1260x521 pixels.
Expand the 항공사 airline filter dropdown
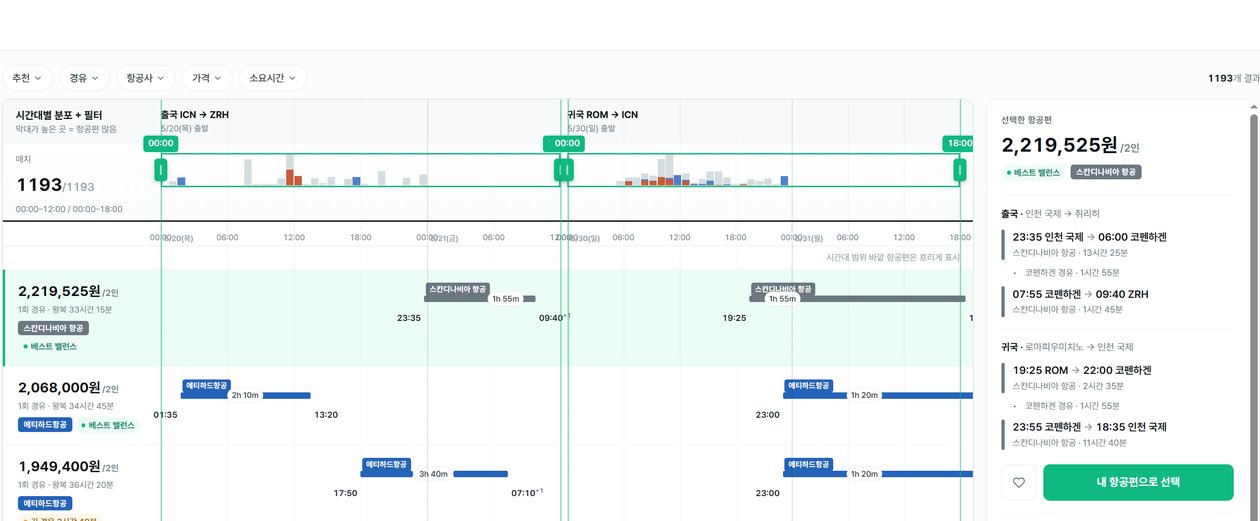[146, 78]
